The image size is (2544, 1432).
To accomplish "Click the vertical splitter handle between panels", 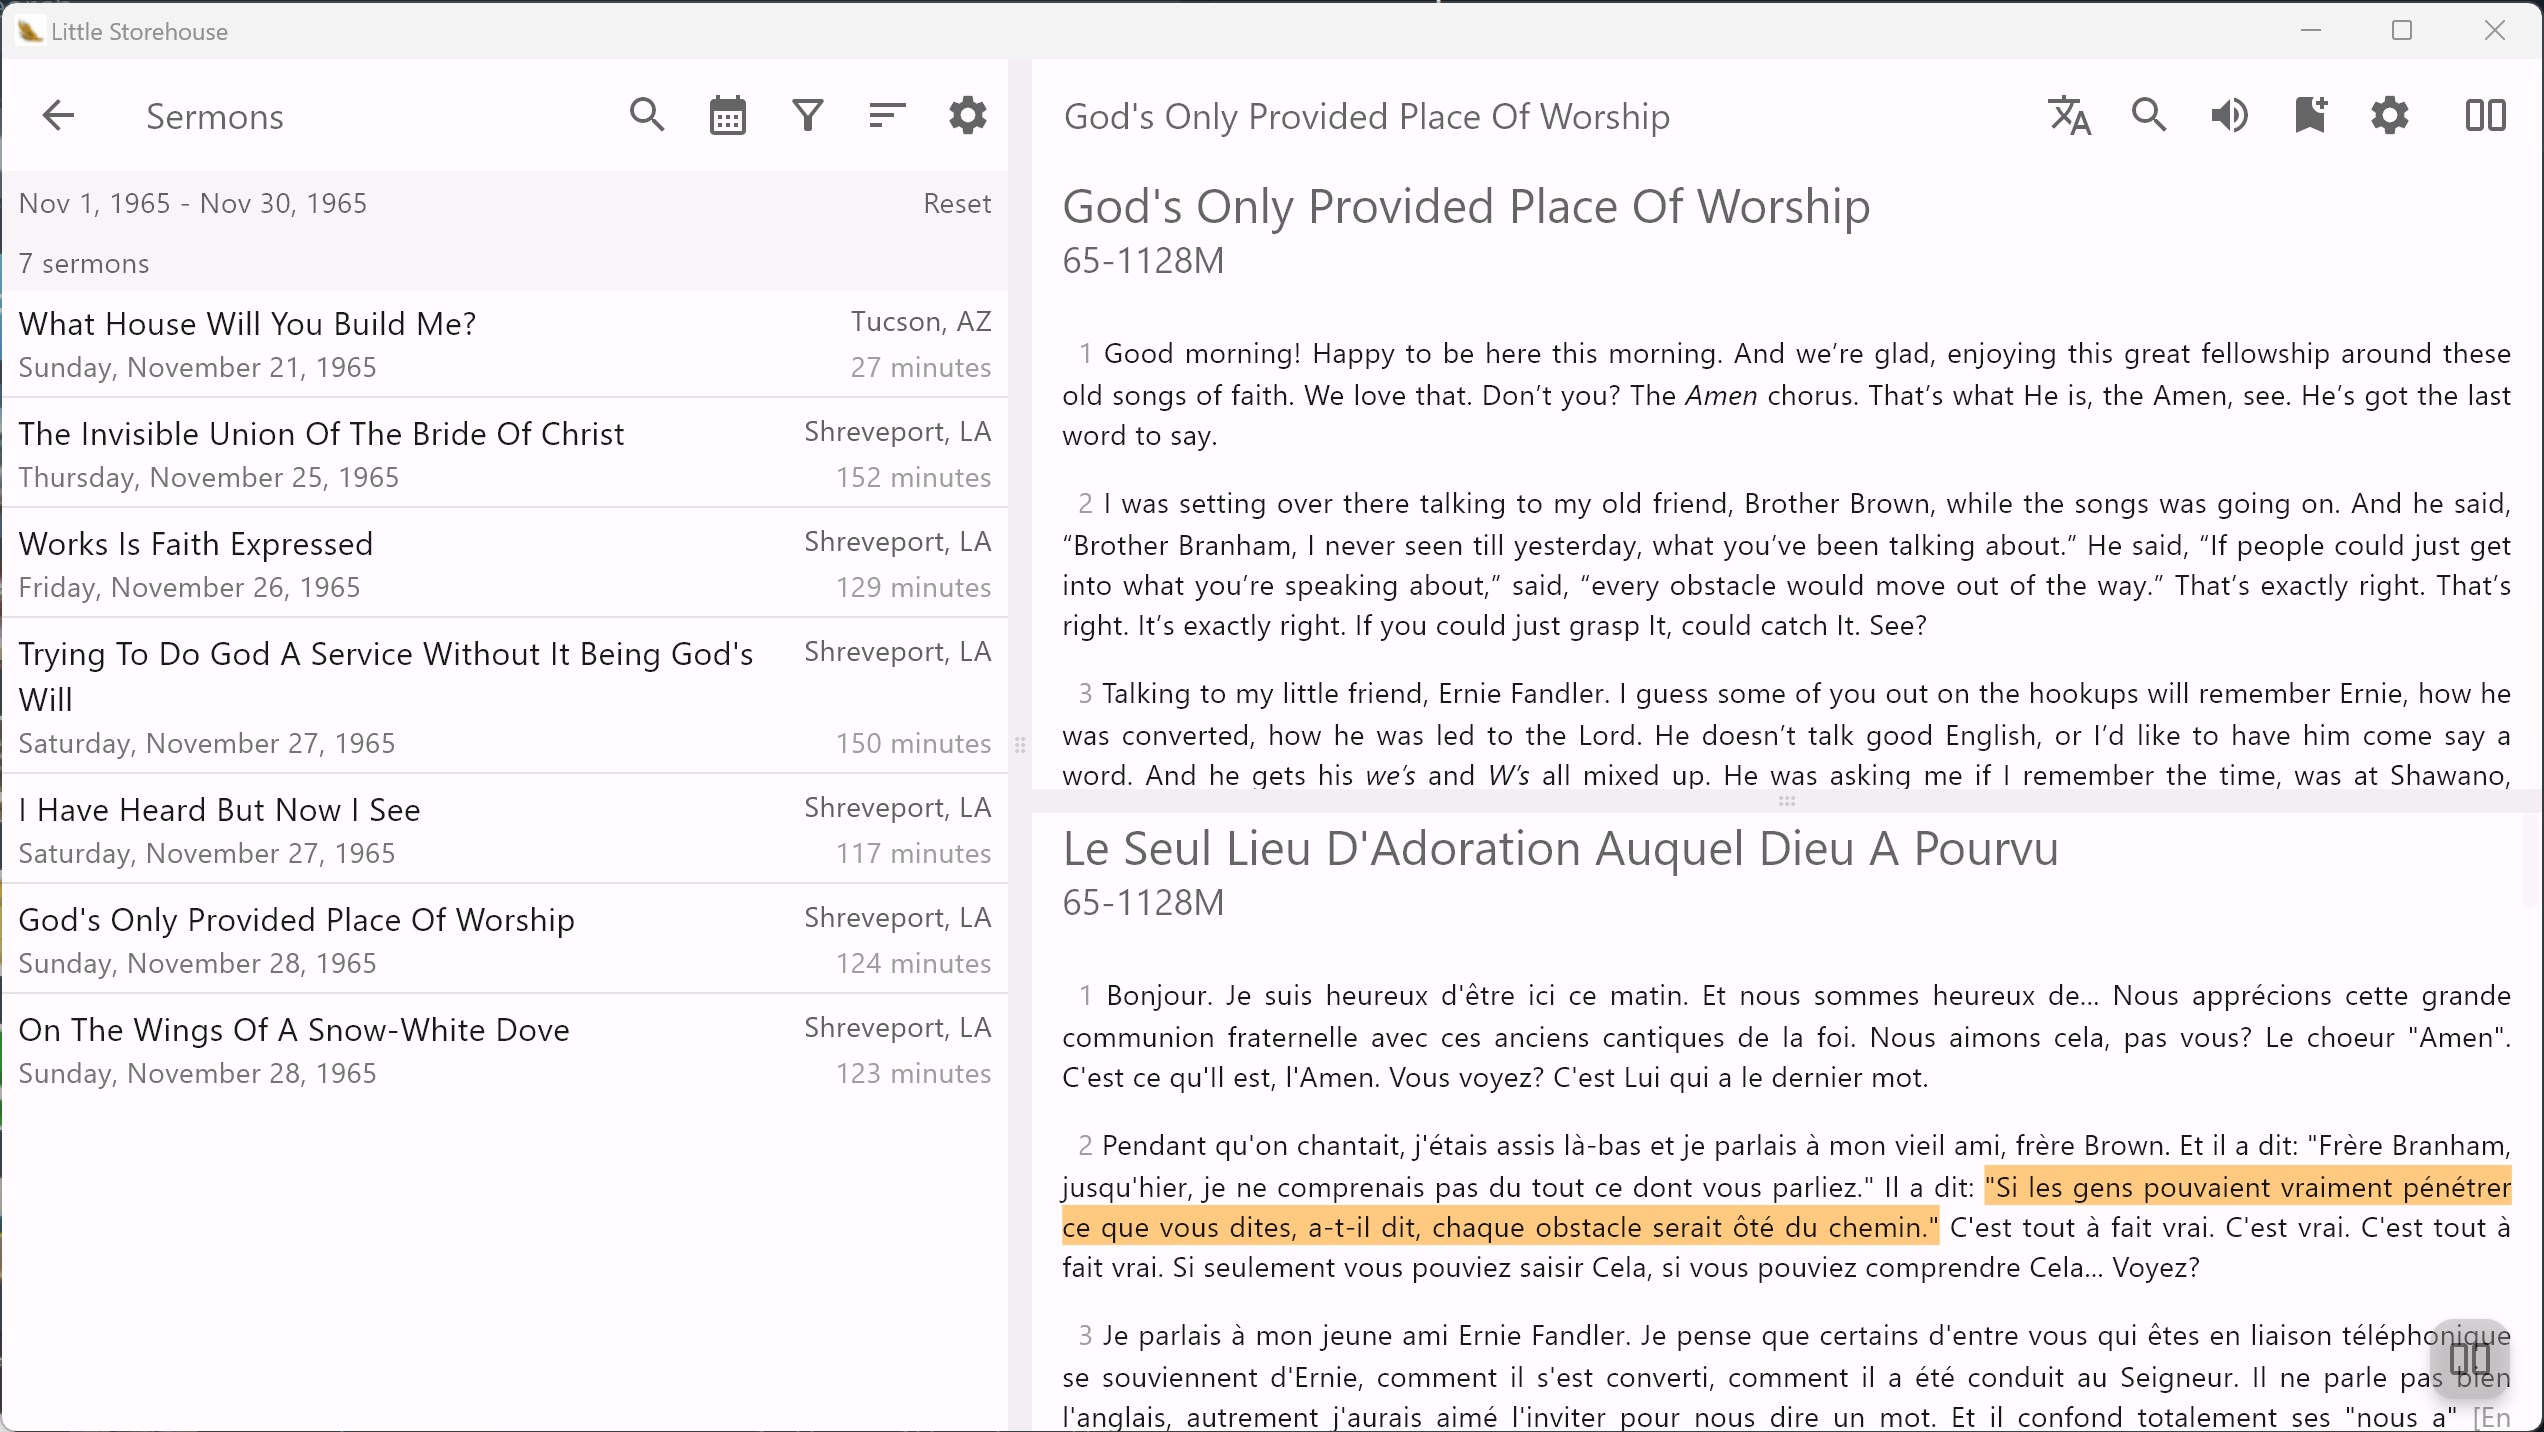I will click(x=1020, y=745).
